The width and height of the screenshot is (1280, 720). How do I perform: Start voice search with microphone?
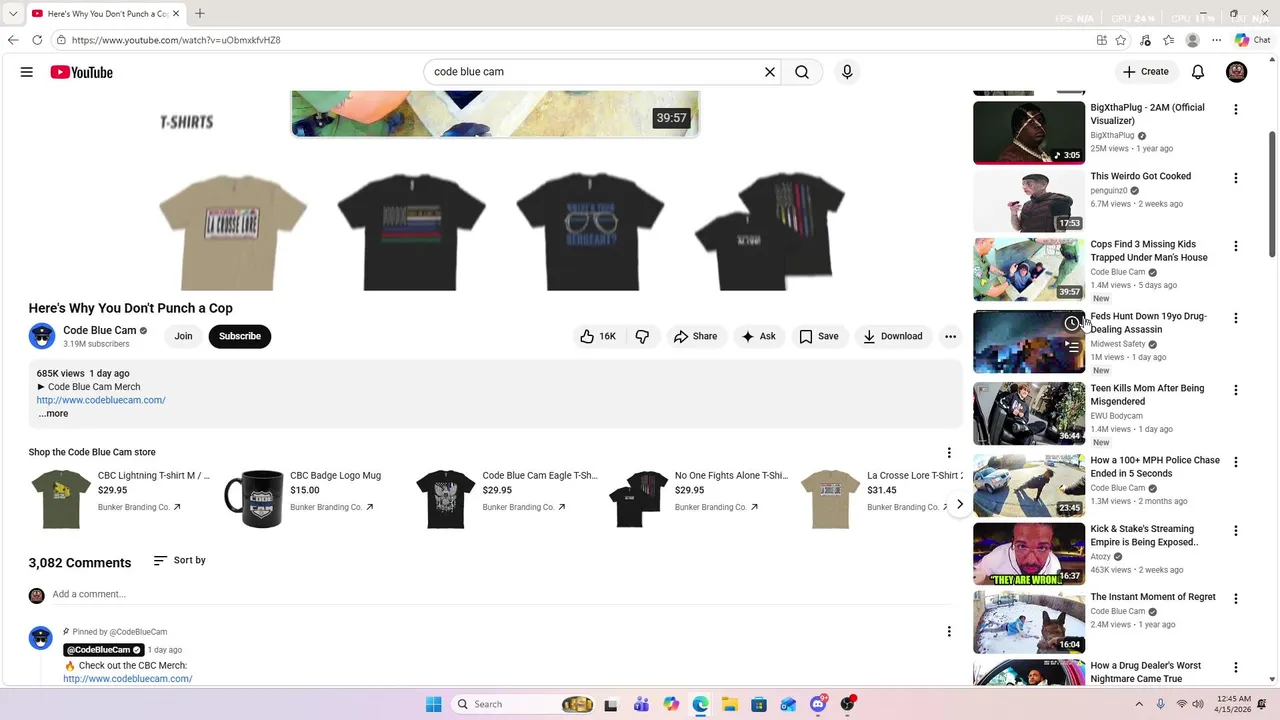pyautogui.click(x=847, y=72)
